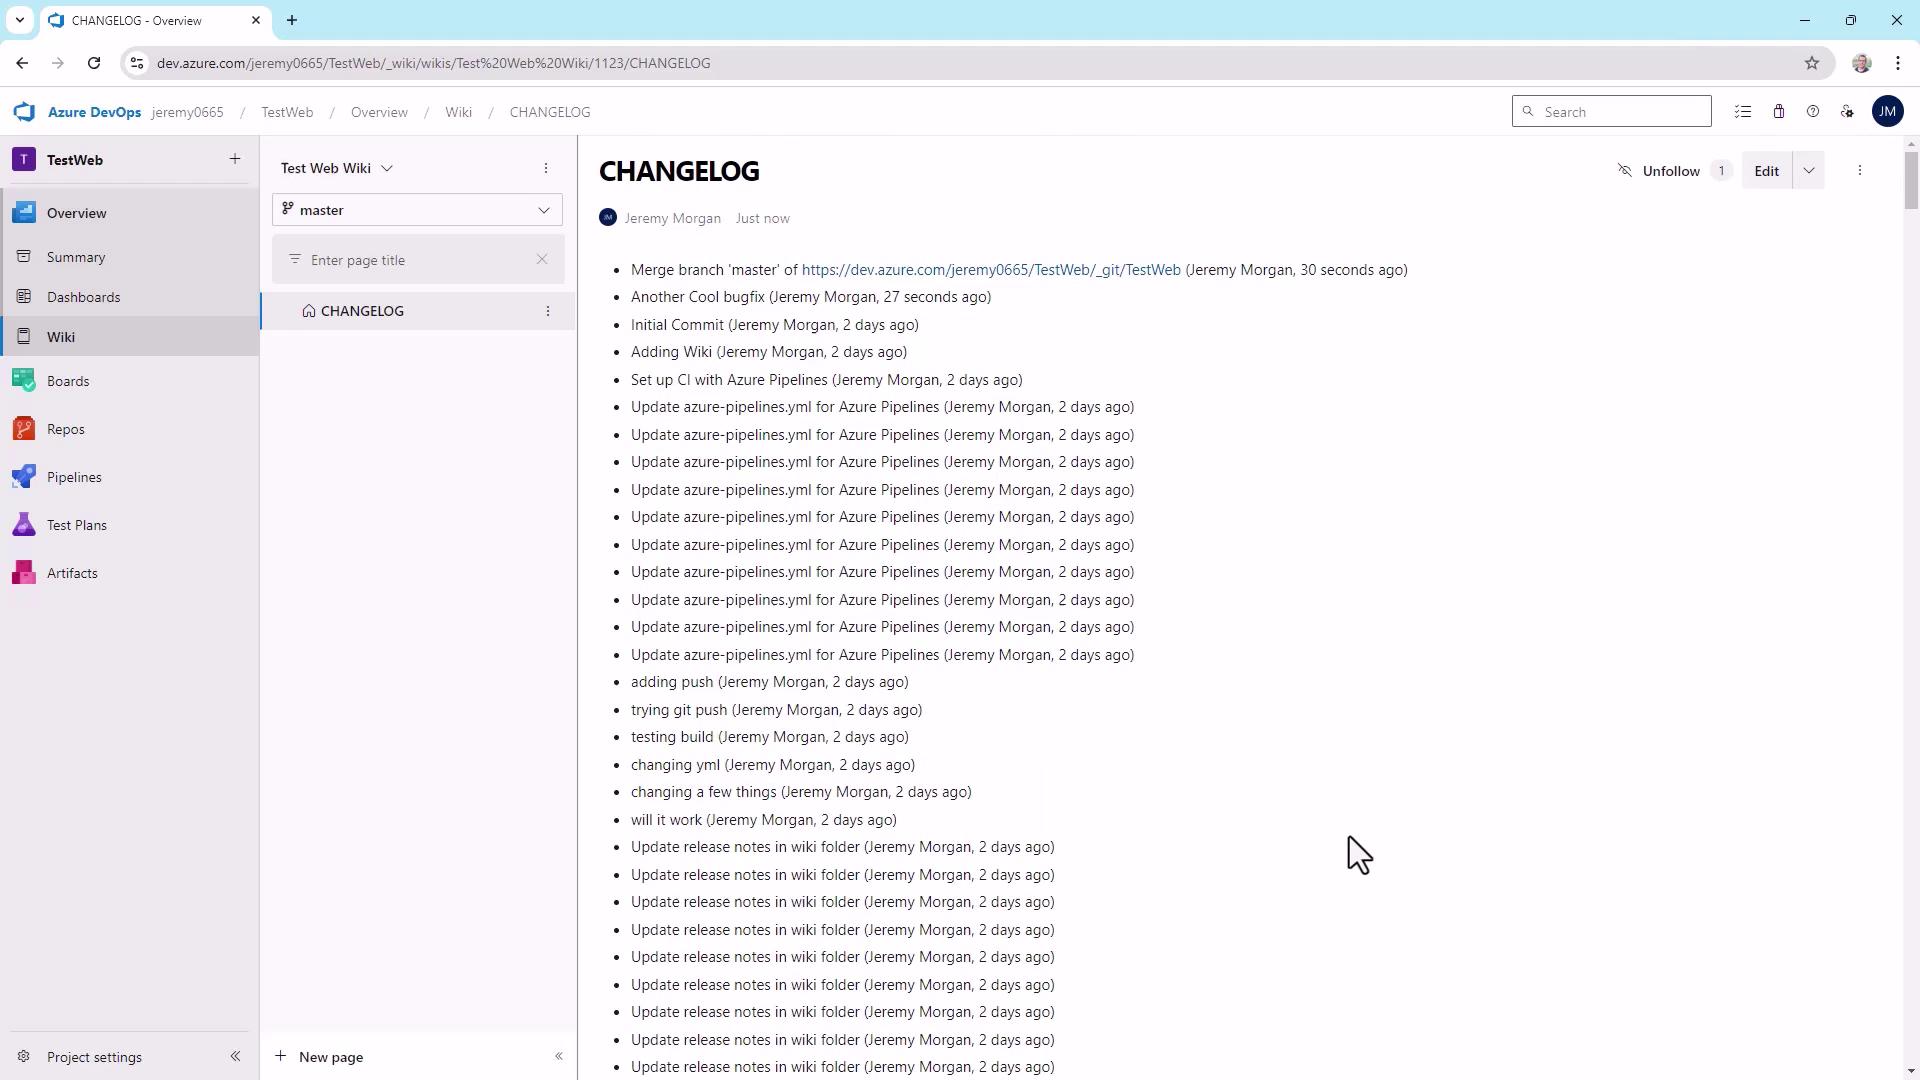This screenshot has height=1080, width=1920.
Task: Collapse the wiki page tree pane
Action: coord(559,1056)
